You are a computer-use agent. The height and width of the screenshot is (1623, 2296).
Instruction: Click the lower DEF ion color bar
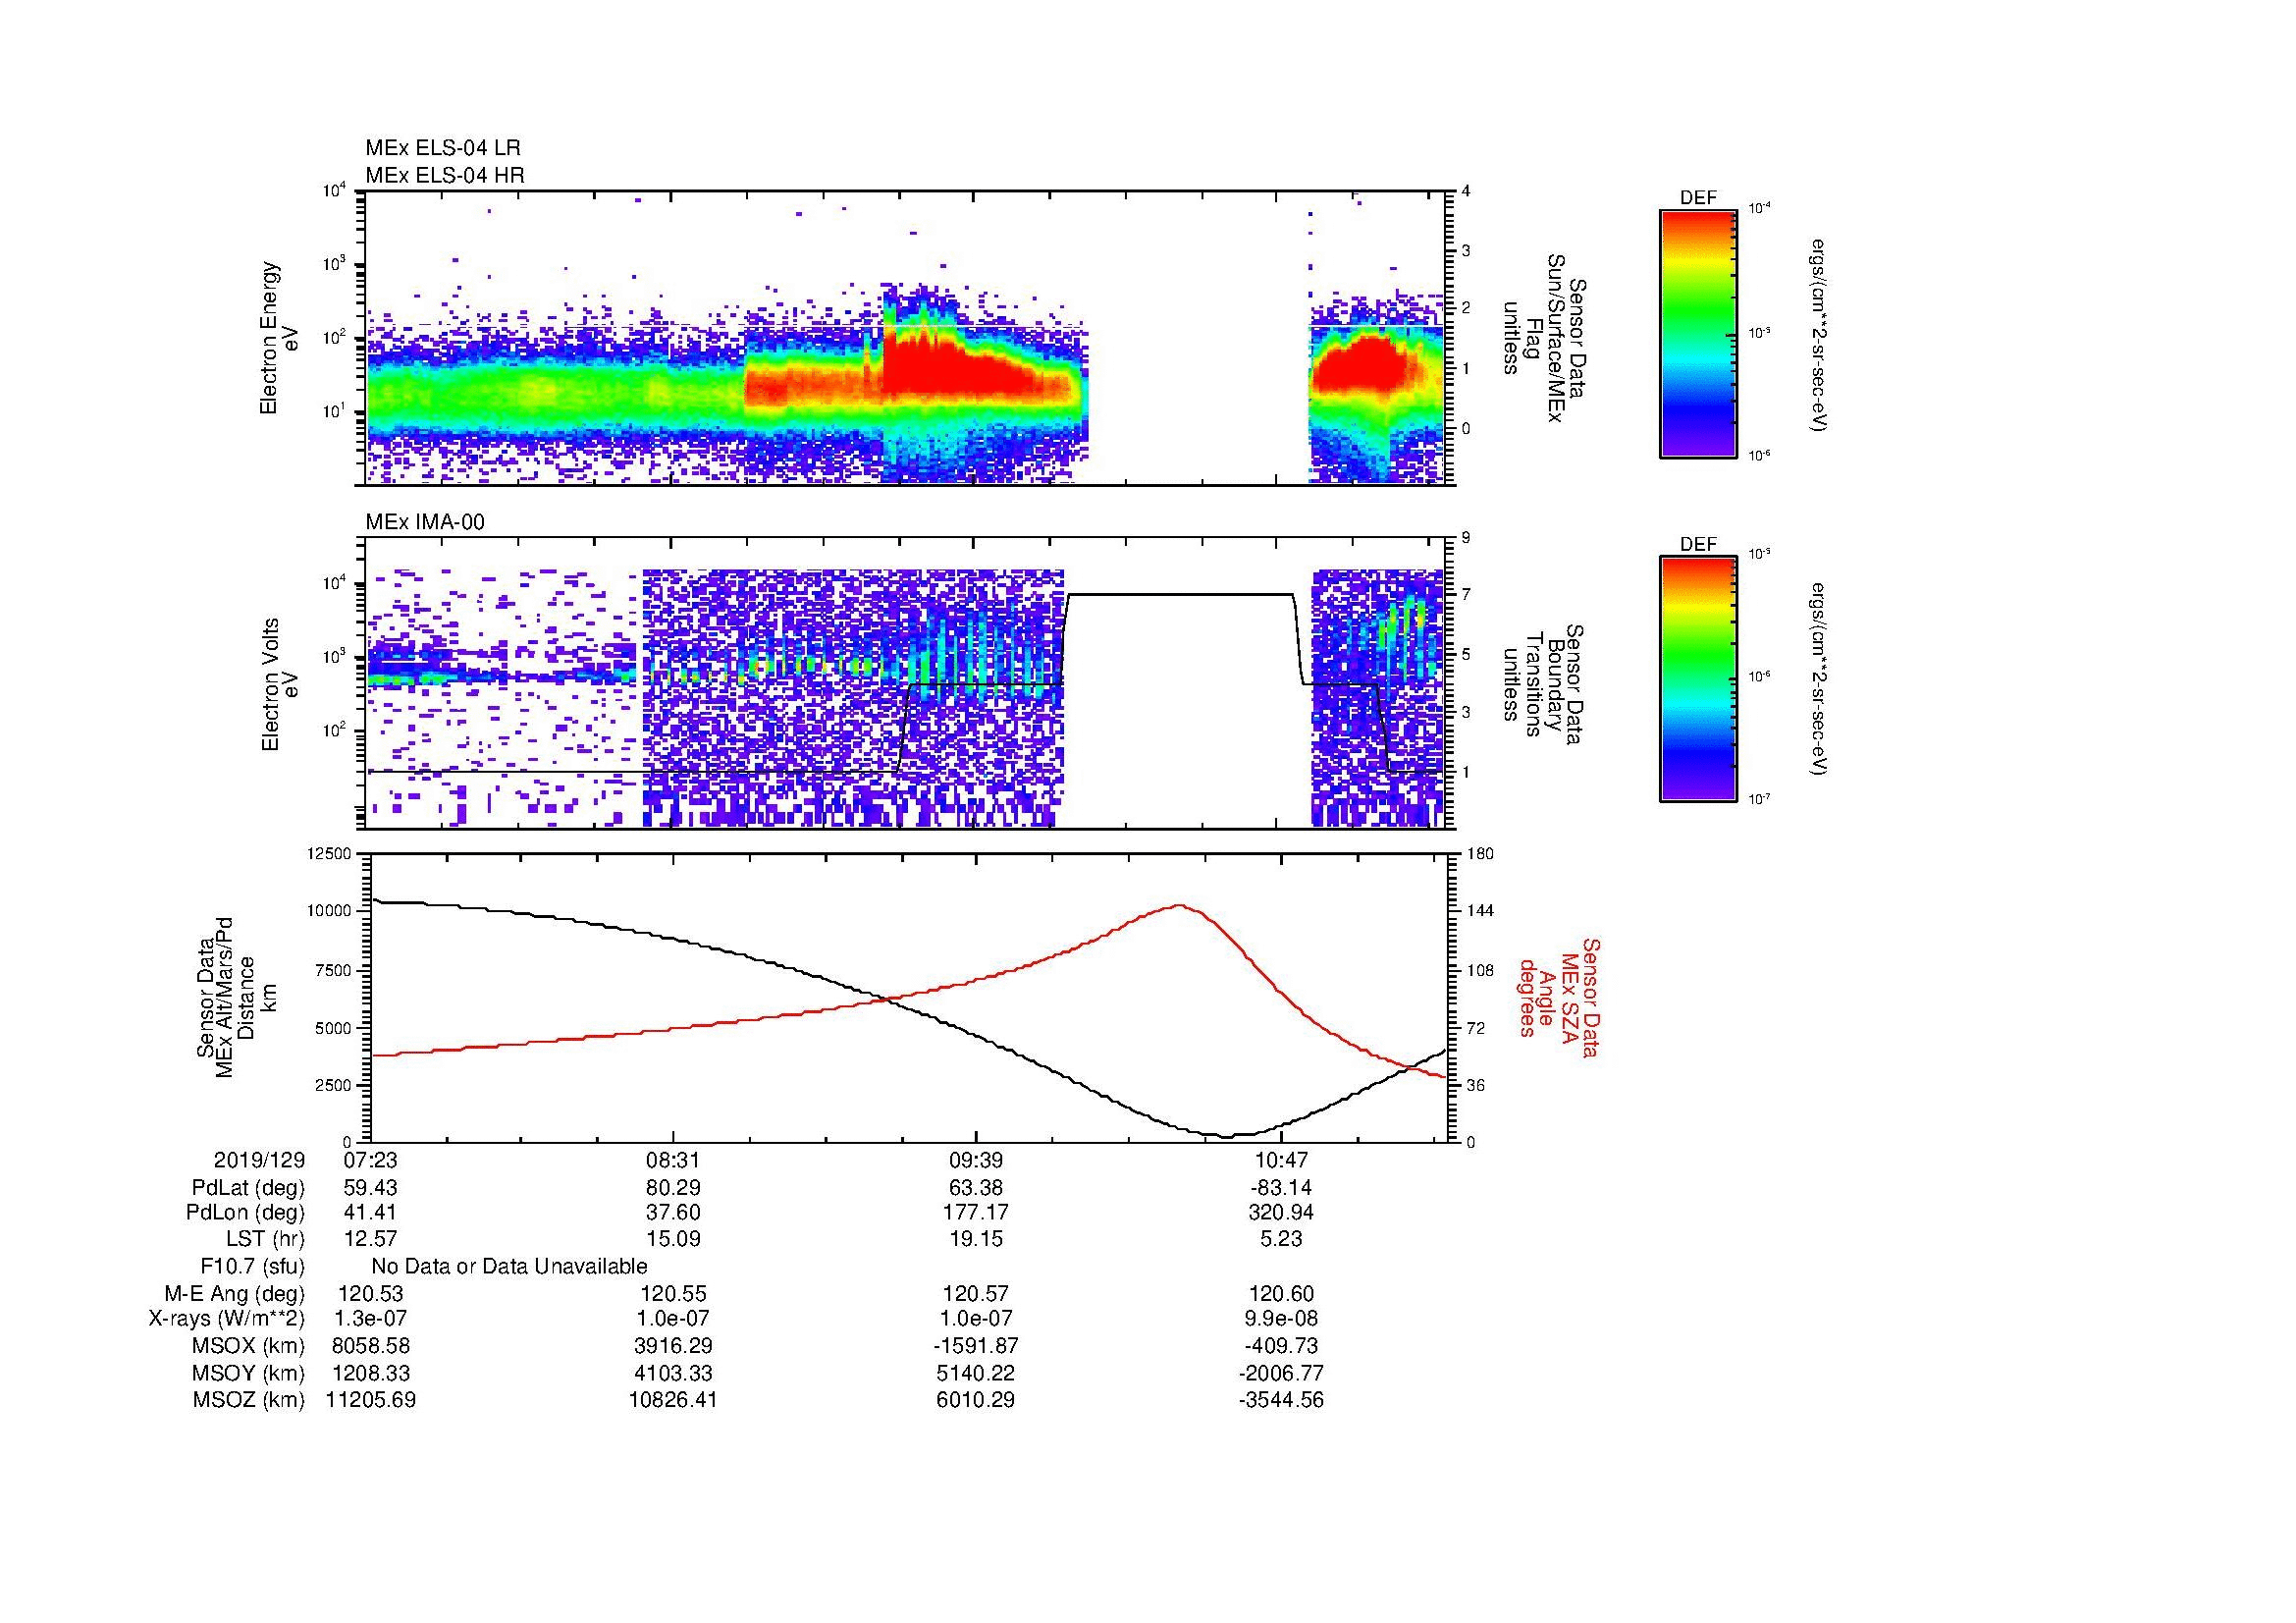pos(1698,679)
